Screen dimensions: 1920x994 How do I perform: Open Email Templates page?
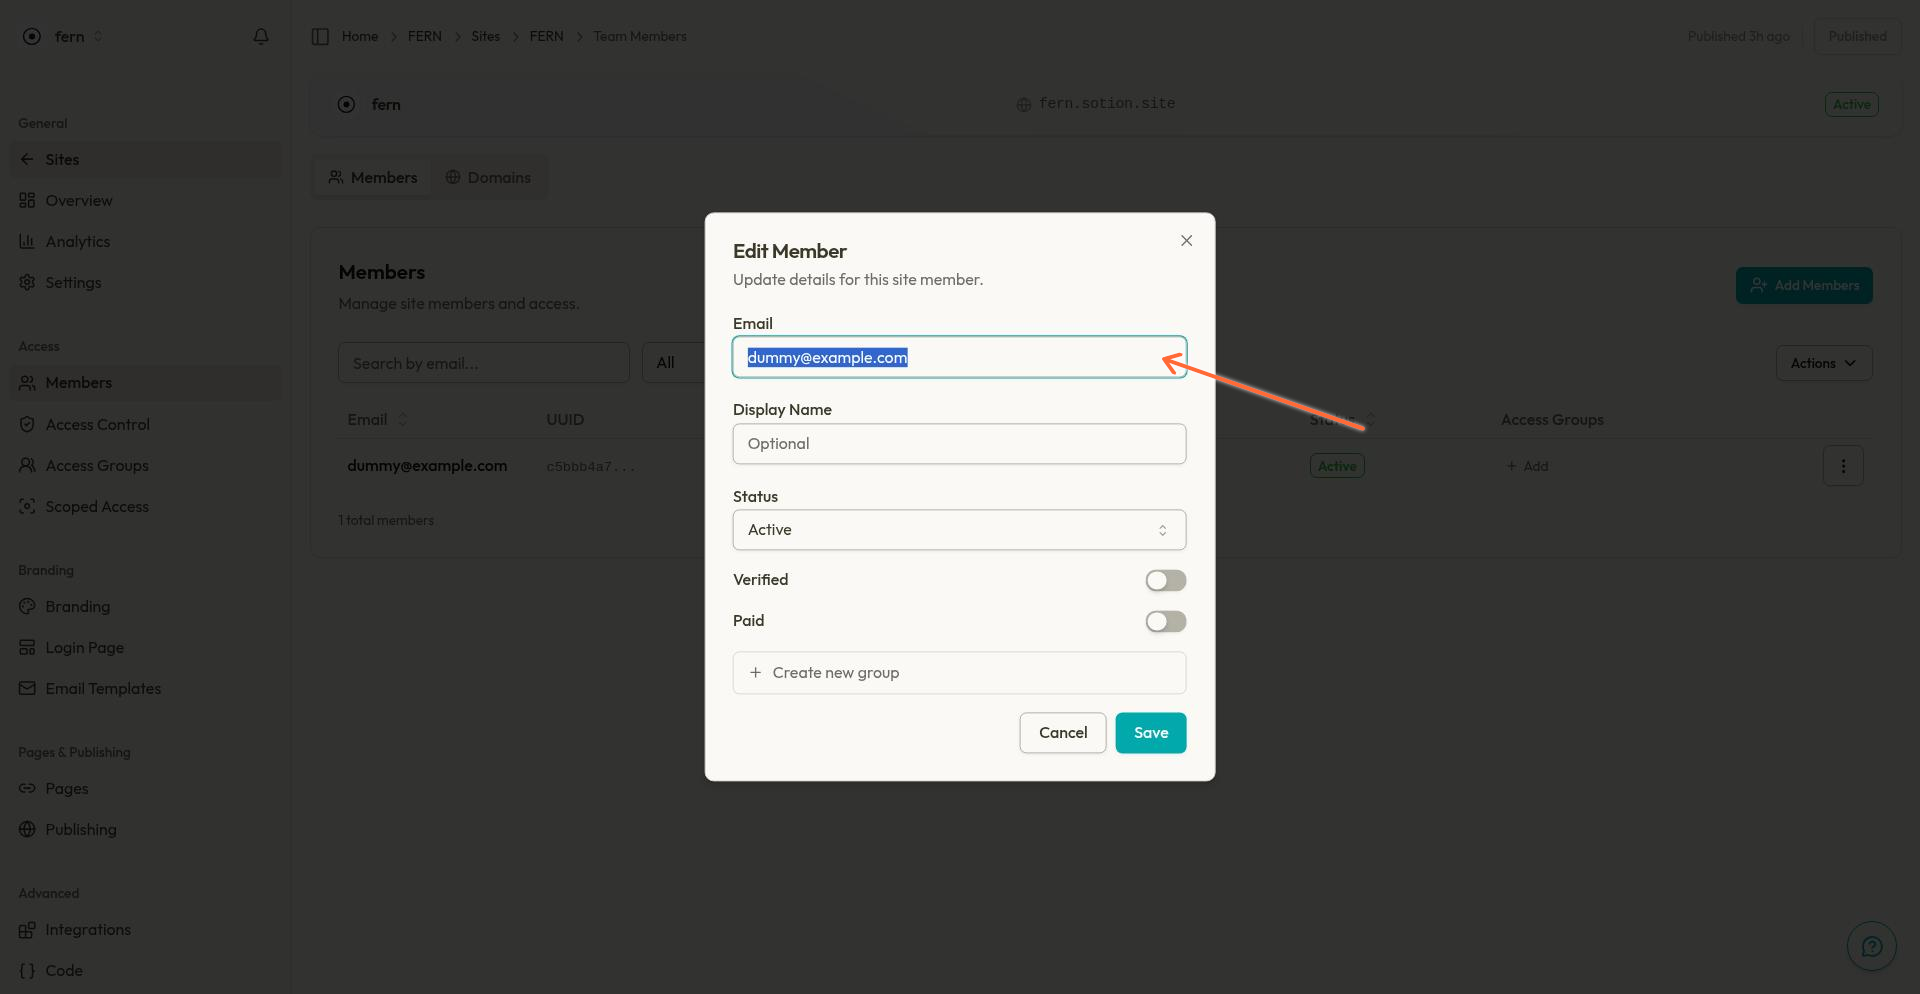point(146,688)
